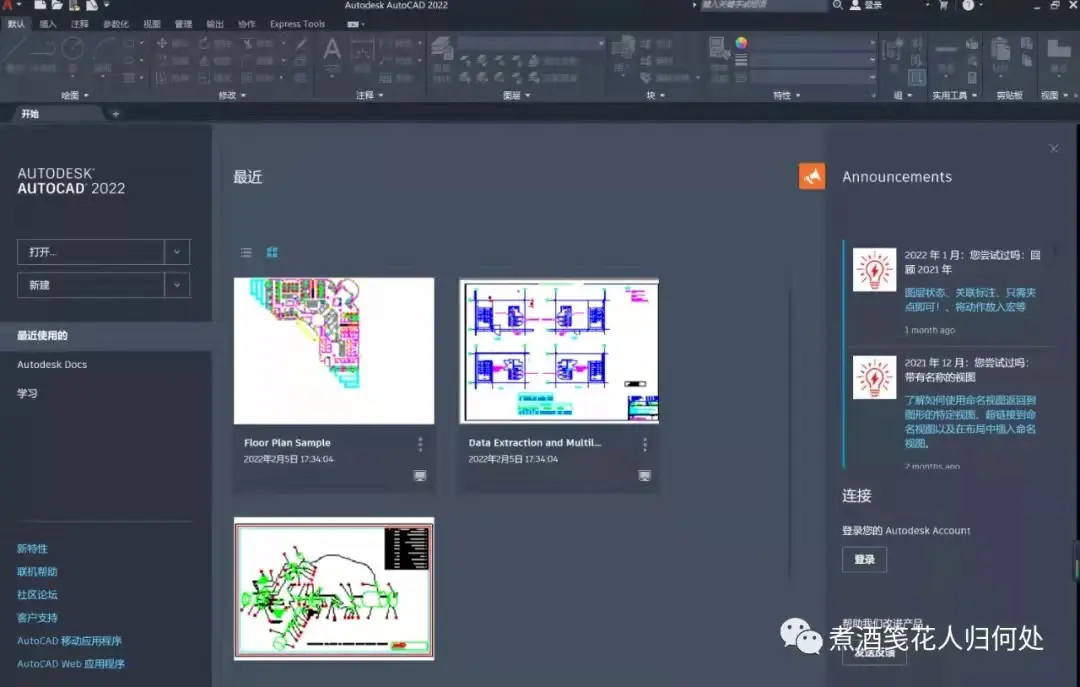The image size is (1080, 687).
Task: Expand the 特性 (Properties) panel arrow
Action: click(798, 95)
